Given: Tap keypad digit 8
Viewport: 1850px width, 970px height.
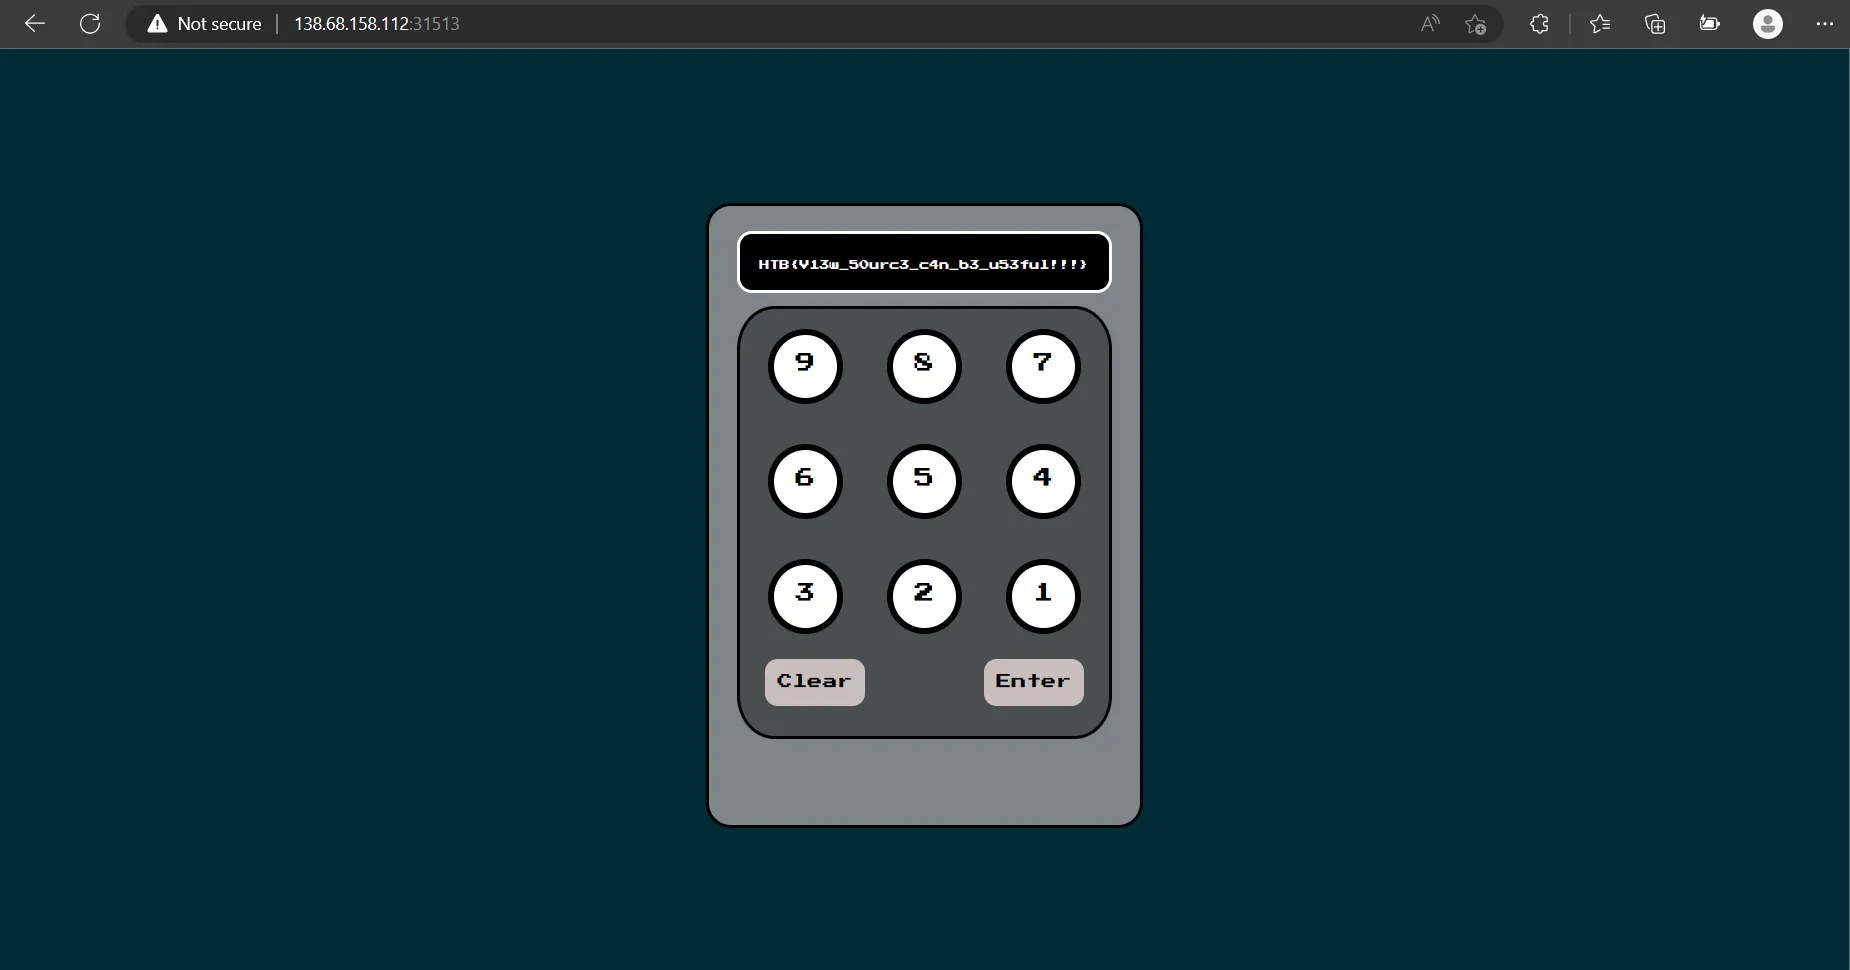Looking at the screenshot, I should (924, 366).
